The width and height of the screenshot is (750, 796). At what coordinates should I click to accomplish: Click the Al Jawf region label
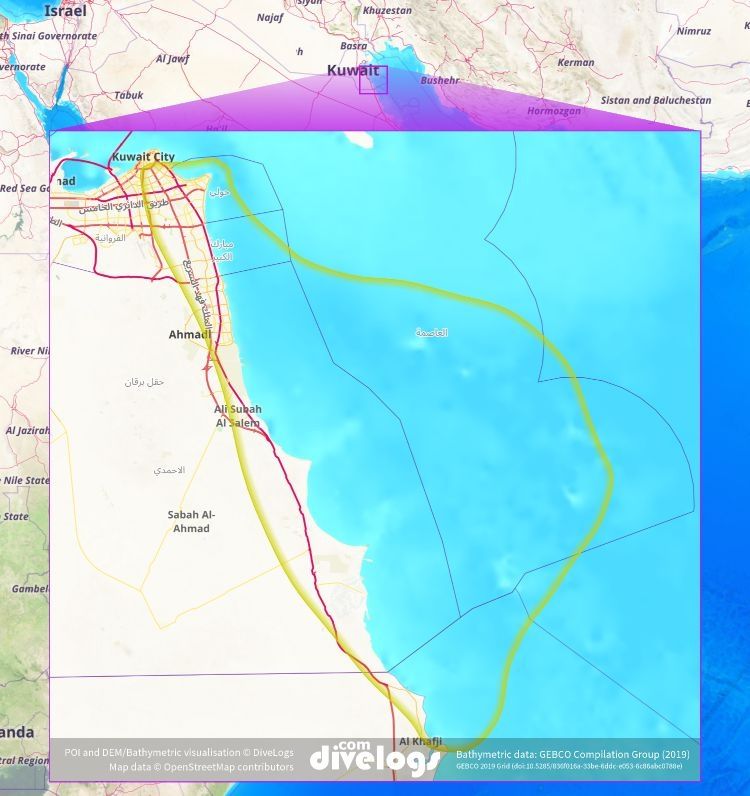173,59
